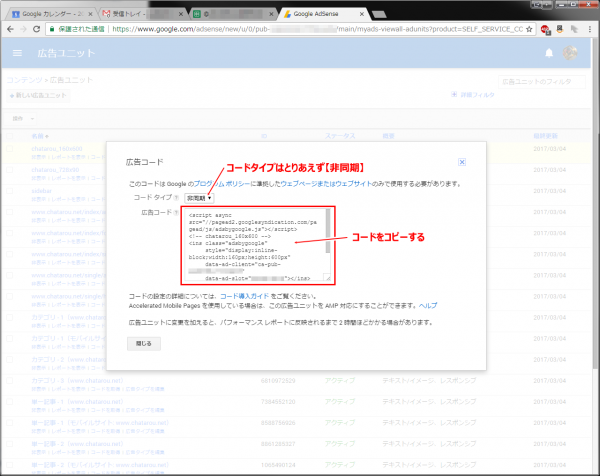Click the forward navigation arrow

23,29
